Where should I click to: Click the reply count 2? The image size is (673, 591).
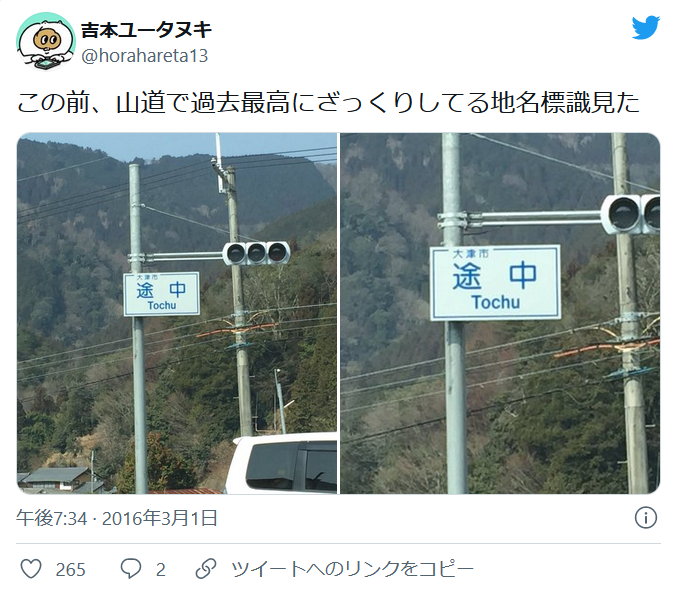pos(161,570)
